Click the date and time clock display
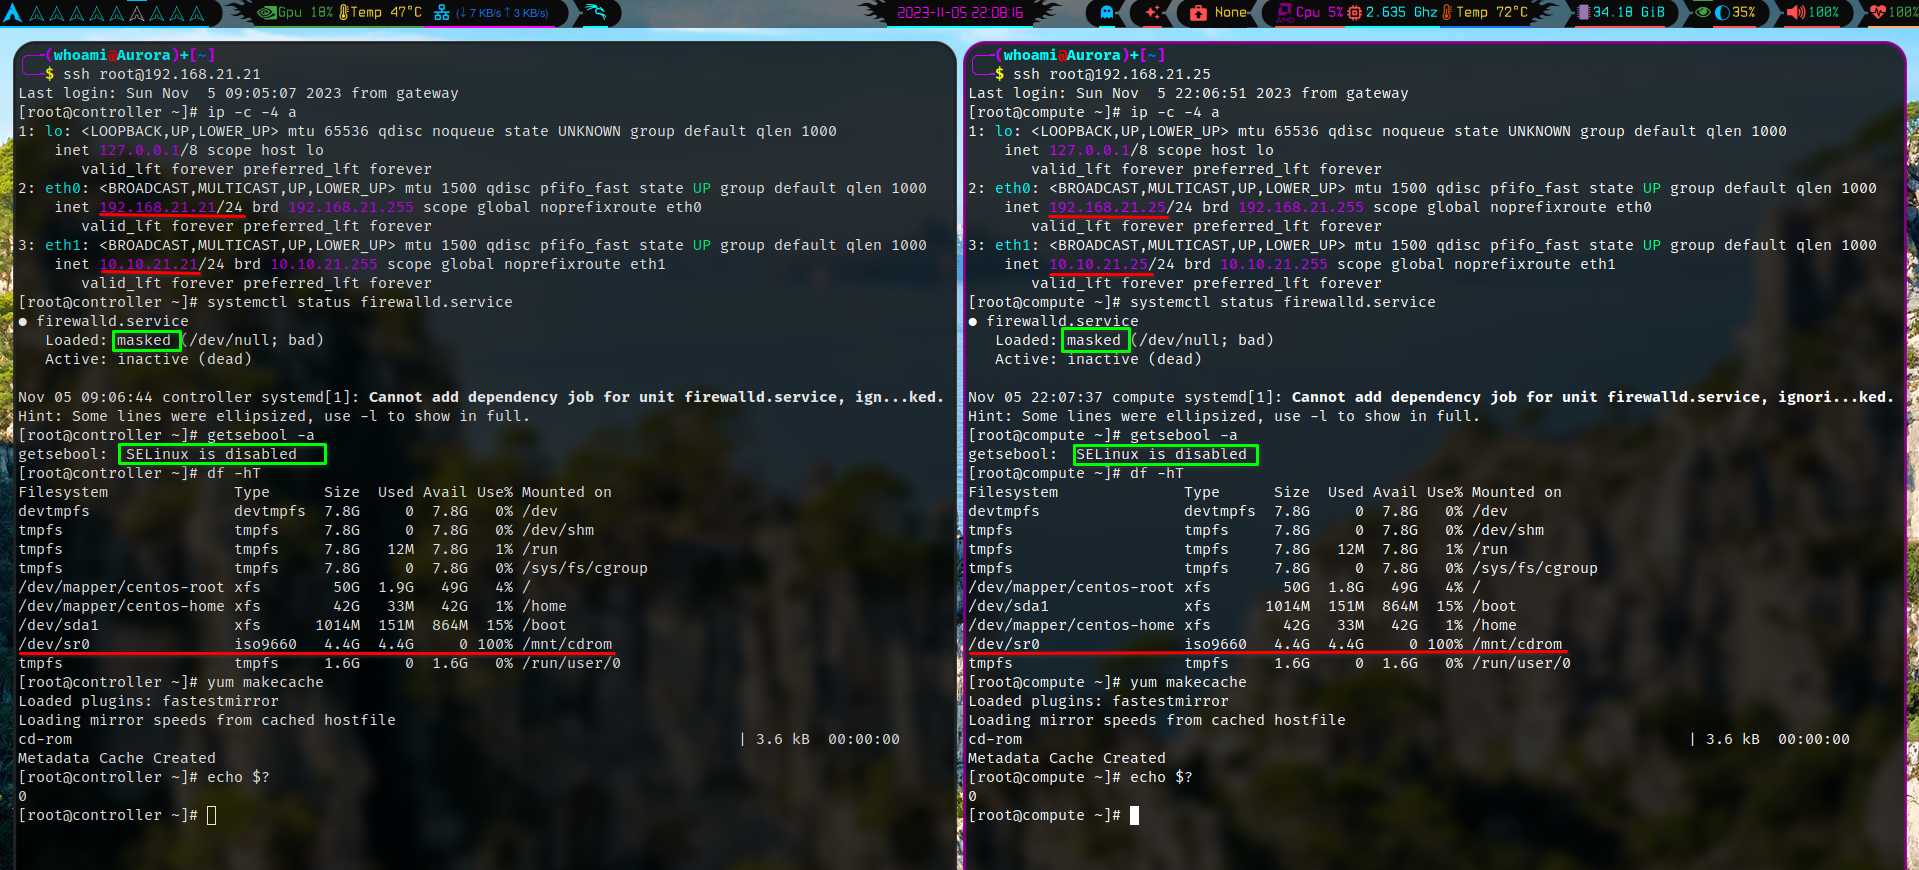Screen dimensions: 1919x870 pos(959,13)
